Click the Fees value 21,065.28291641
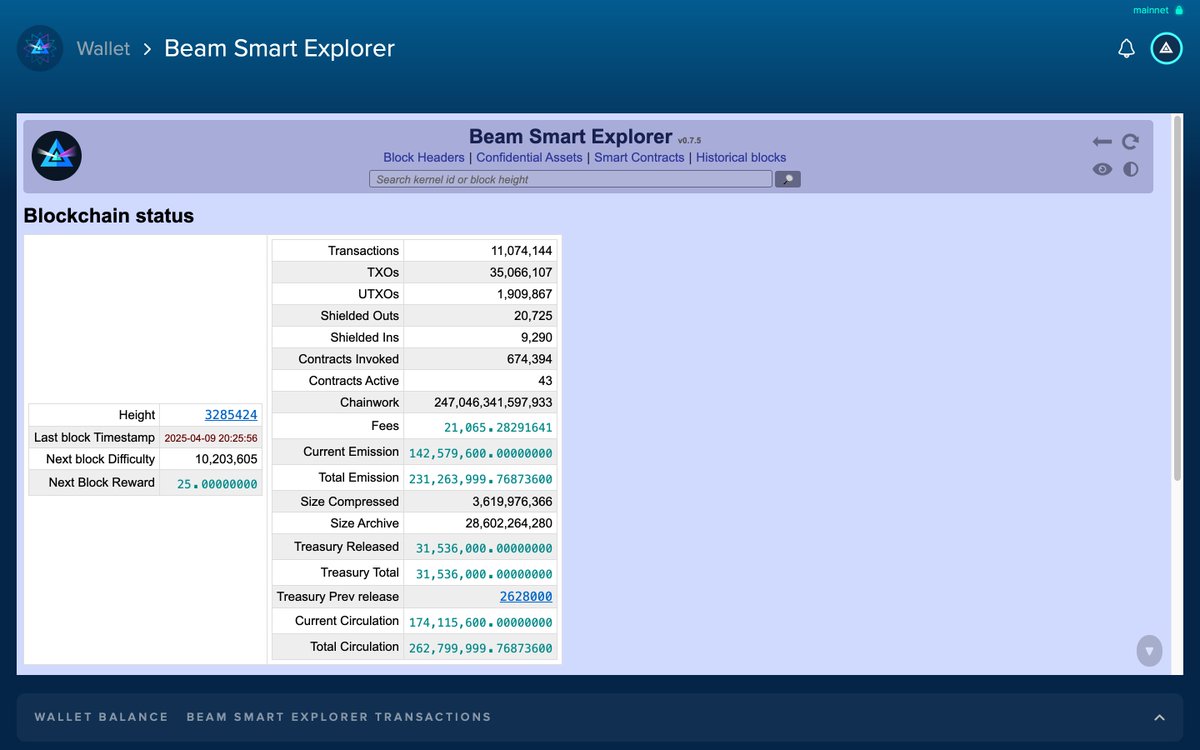Screen dimensions: 1200x750 pyautogui.click(x=498, y=427)
